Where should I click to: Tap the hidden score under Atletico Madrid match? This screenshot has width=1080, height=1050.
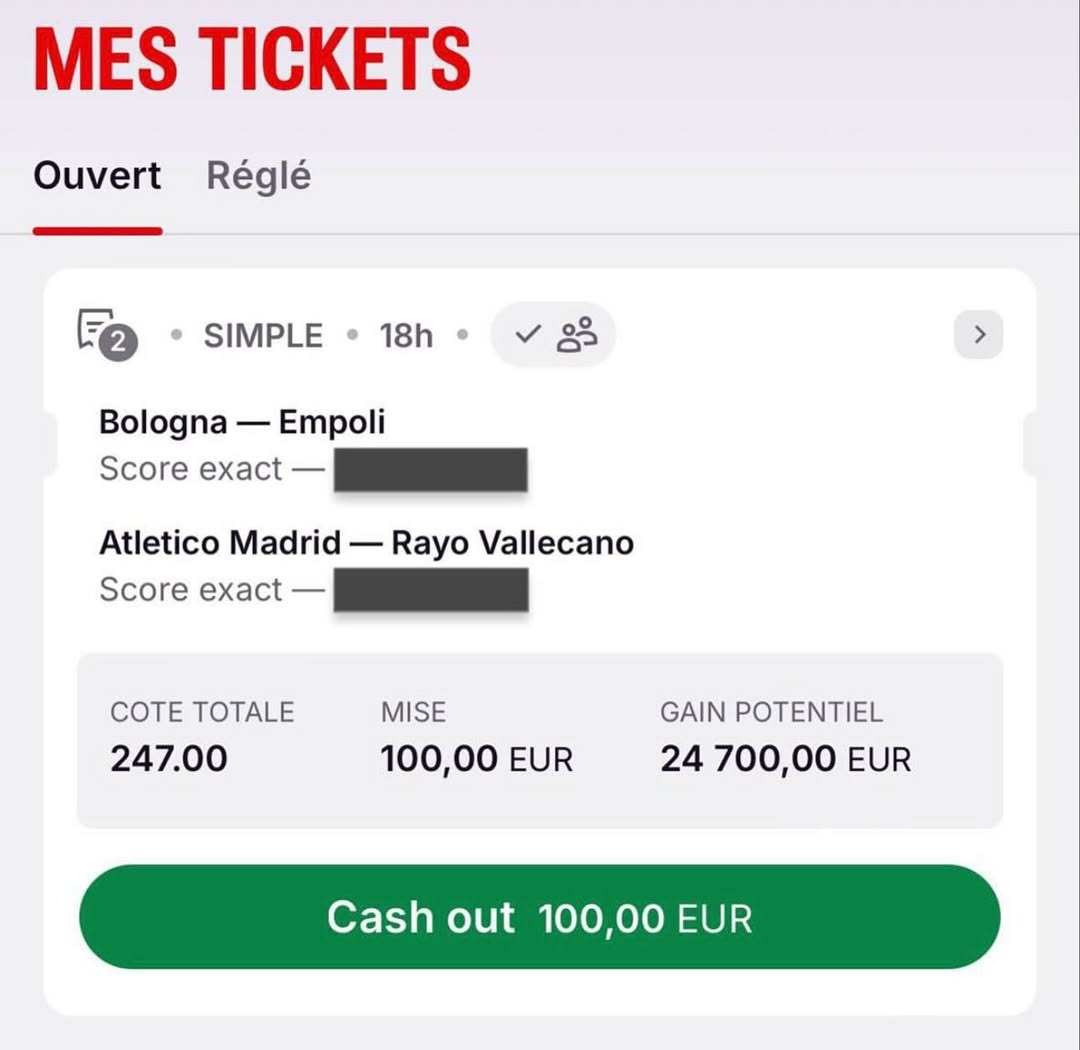click(431, 590)
